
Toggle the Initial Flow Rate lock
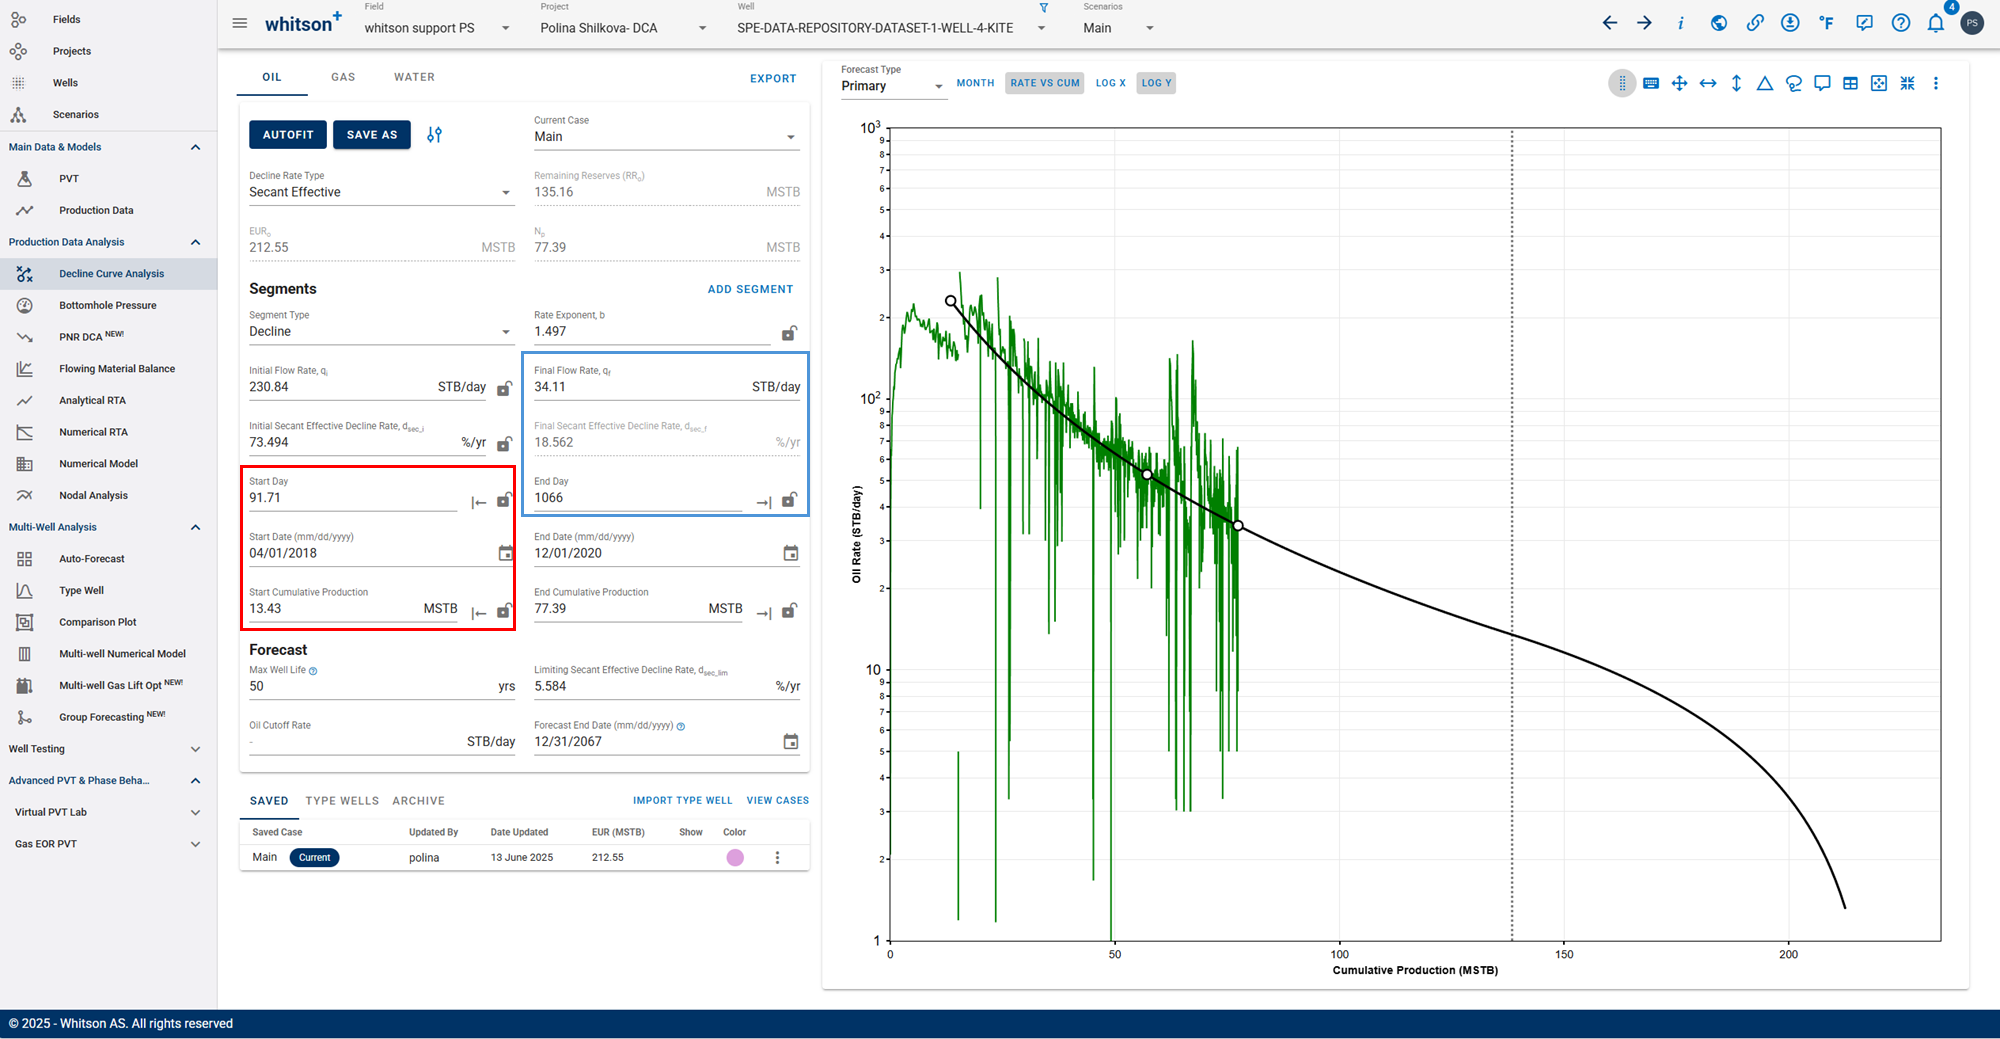click(x=505, y=388)
